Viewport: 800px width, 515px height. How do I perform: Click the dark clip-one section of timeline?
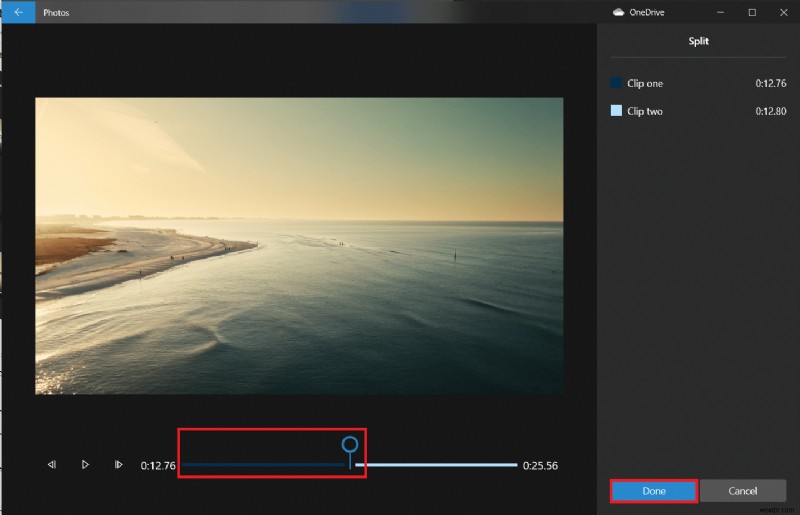[260, 465]
